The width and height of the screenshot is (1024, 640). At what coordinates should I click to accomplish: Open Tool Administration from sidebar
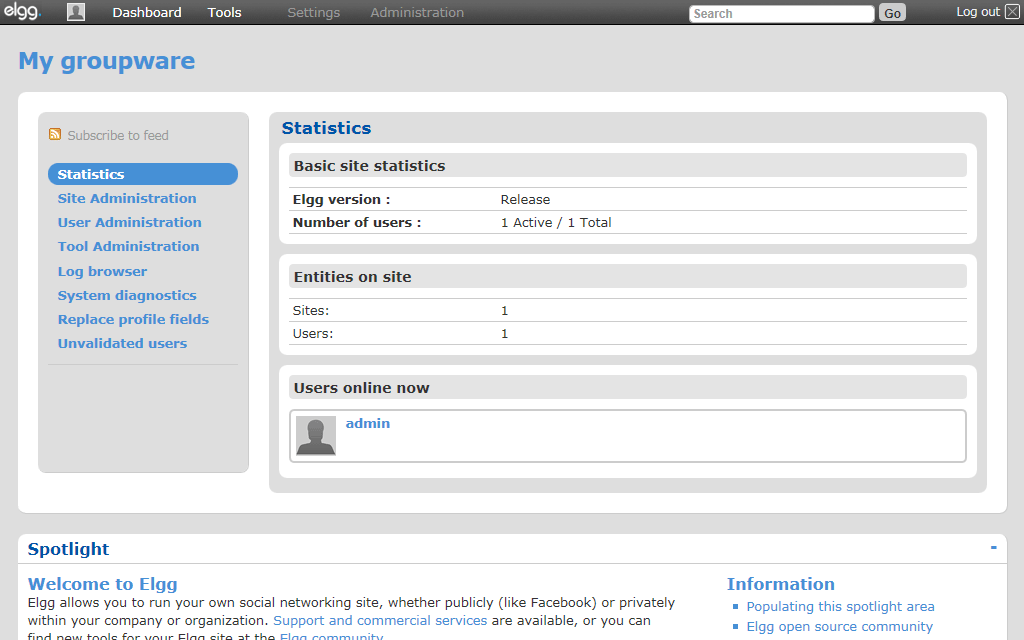tap(128, 246)
